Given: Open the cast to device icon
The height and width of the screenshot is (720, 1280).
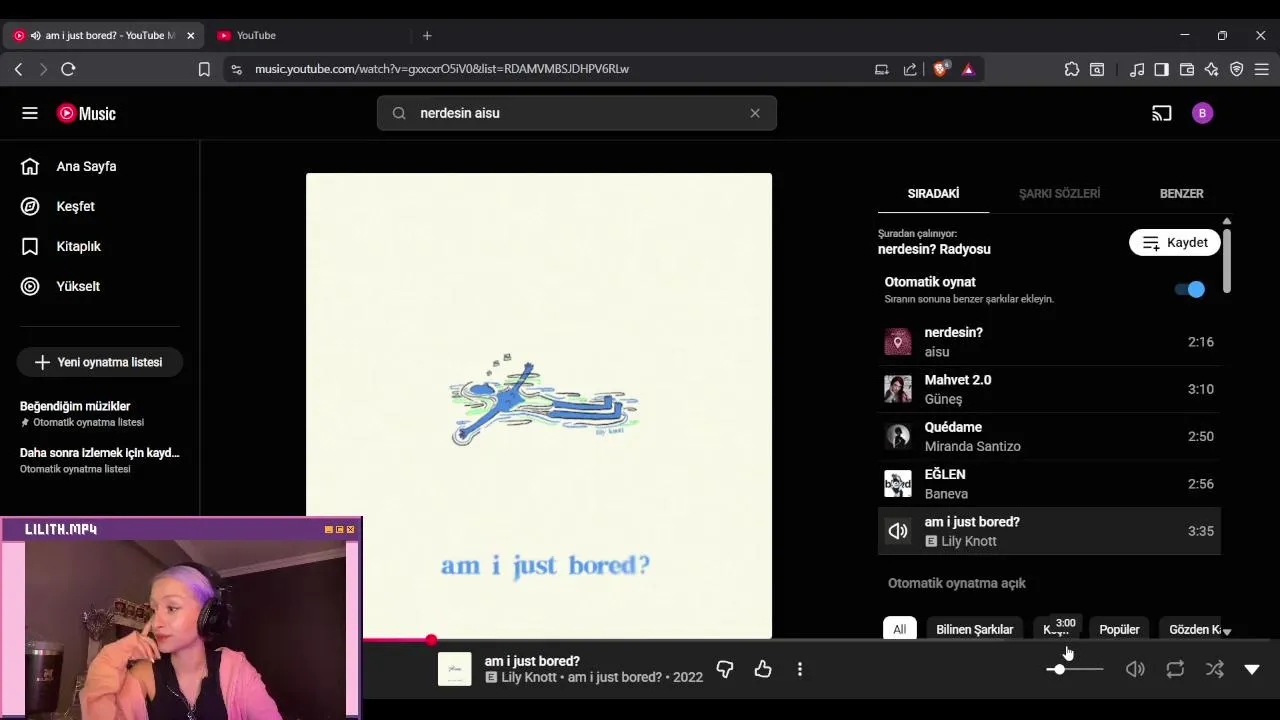Looking at the screenshot, I should (1161, 113).
